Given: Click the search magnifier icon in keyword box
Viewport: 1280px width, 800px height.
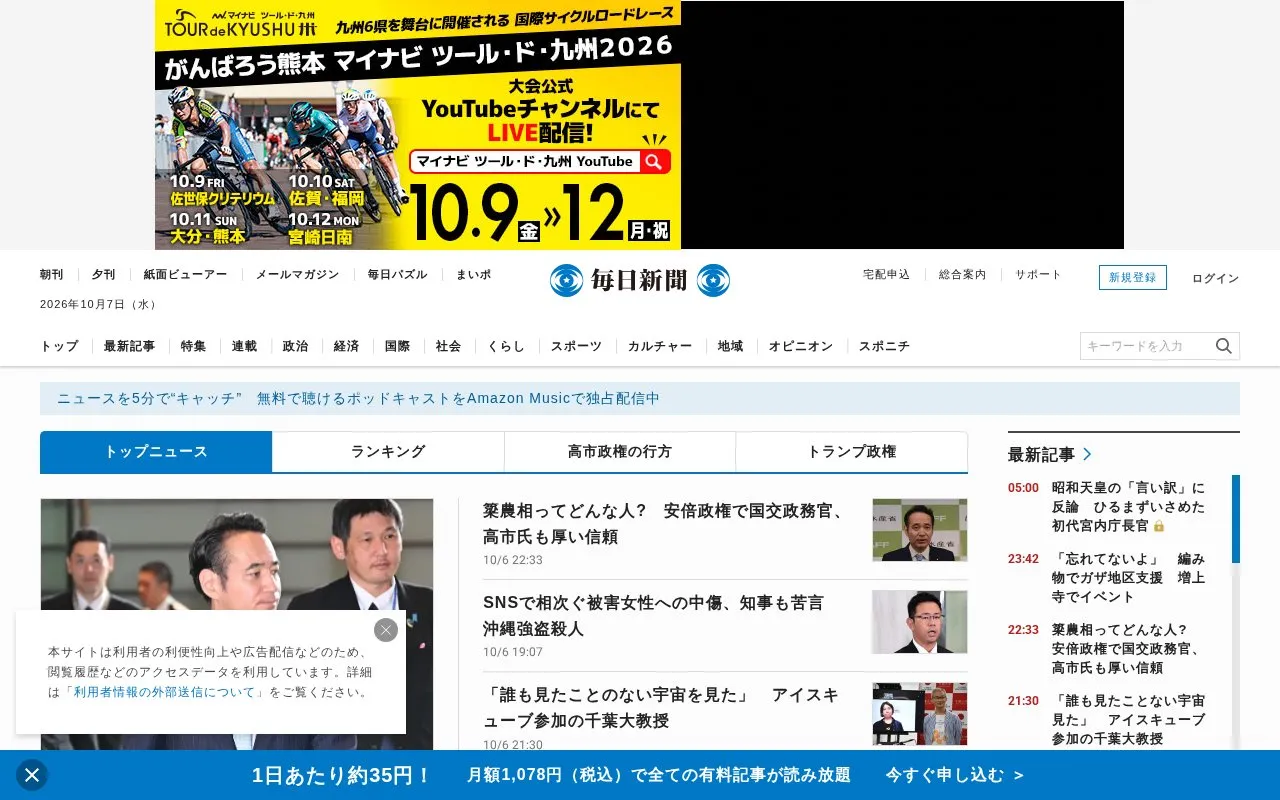Looking at the screenshot, I should click(1224, 346).
